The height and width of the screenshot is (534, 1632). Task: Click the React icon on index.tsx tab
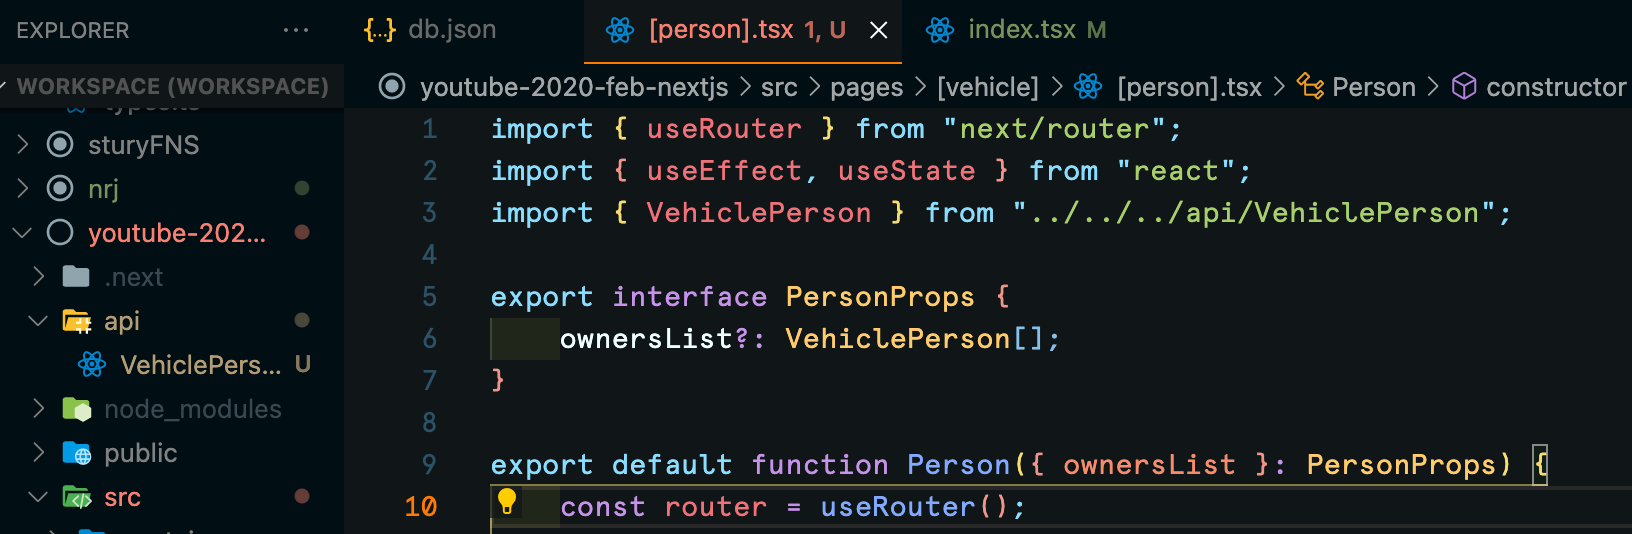click(940, 30)
